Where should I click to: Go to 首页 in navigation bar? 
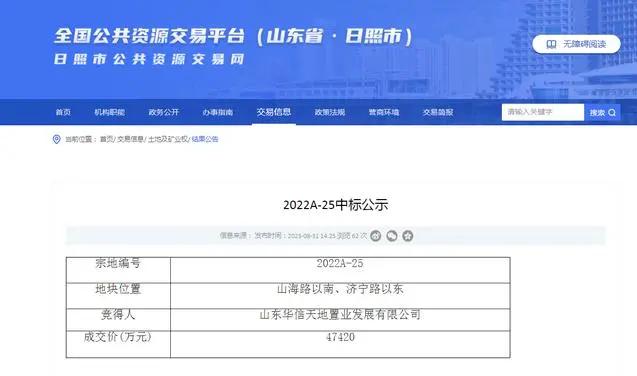63,112
